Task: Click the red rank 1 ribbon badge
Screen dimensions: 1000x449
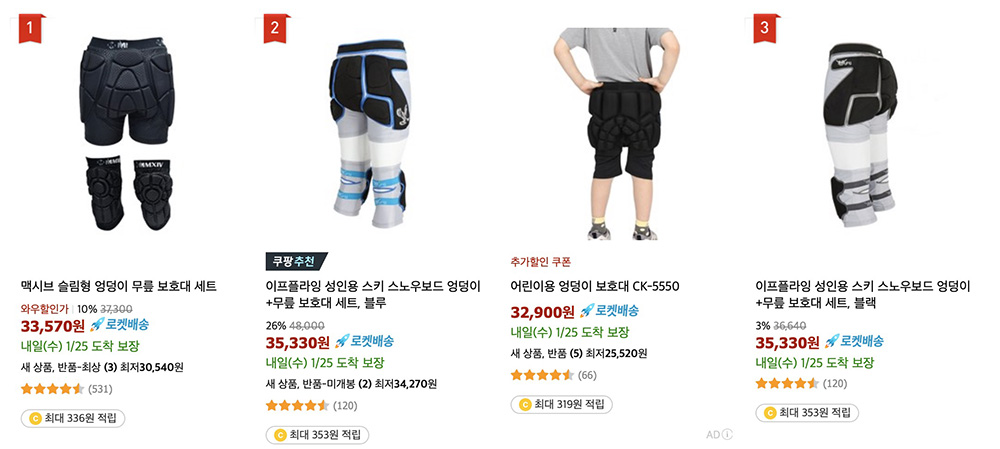Action: coord(32,28)
